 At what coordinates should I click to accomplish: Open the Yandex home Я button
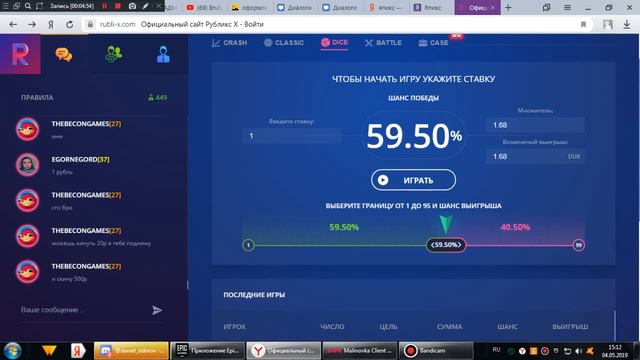(x=51, y=24)
